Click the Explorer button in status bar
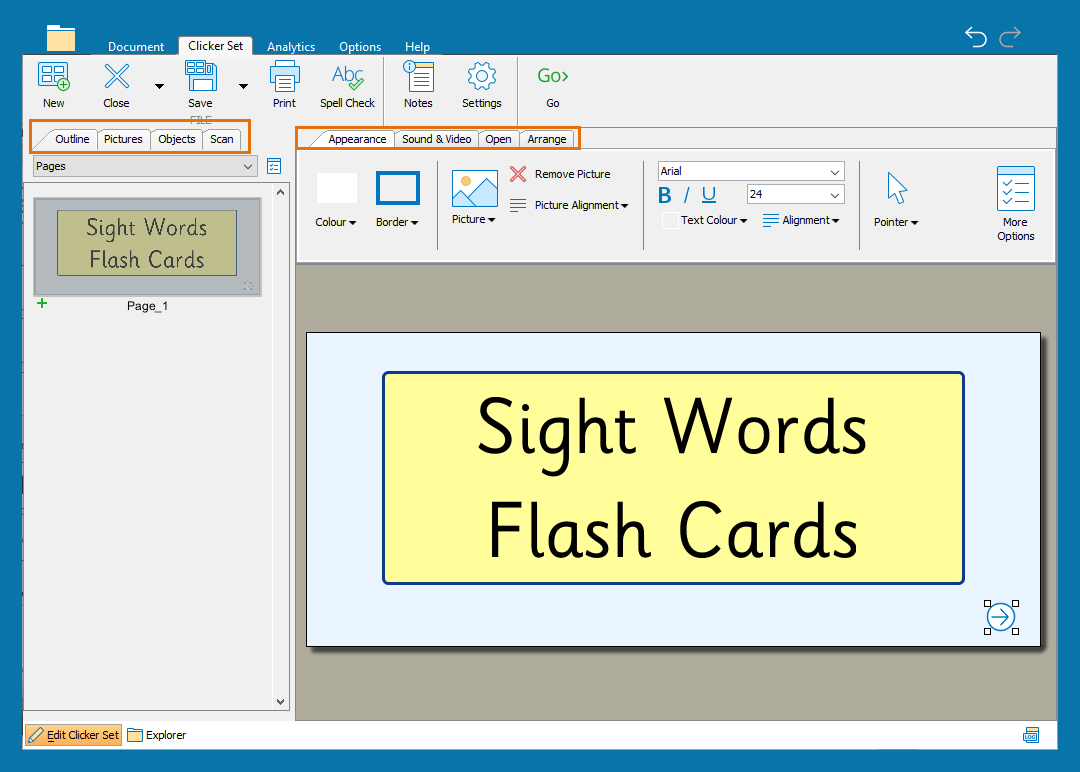The height and width of the screenshot is (772, 1080). click(x=157, y=735)
